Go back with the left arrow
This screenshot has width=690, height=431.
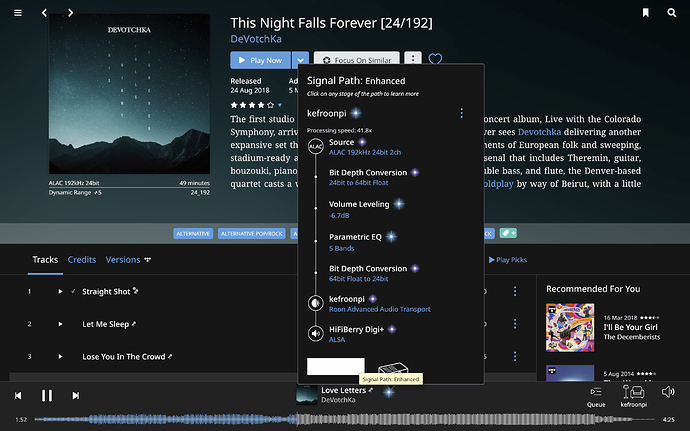pos(44,13)
